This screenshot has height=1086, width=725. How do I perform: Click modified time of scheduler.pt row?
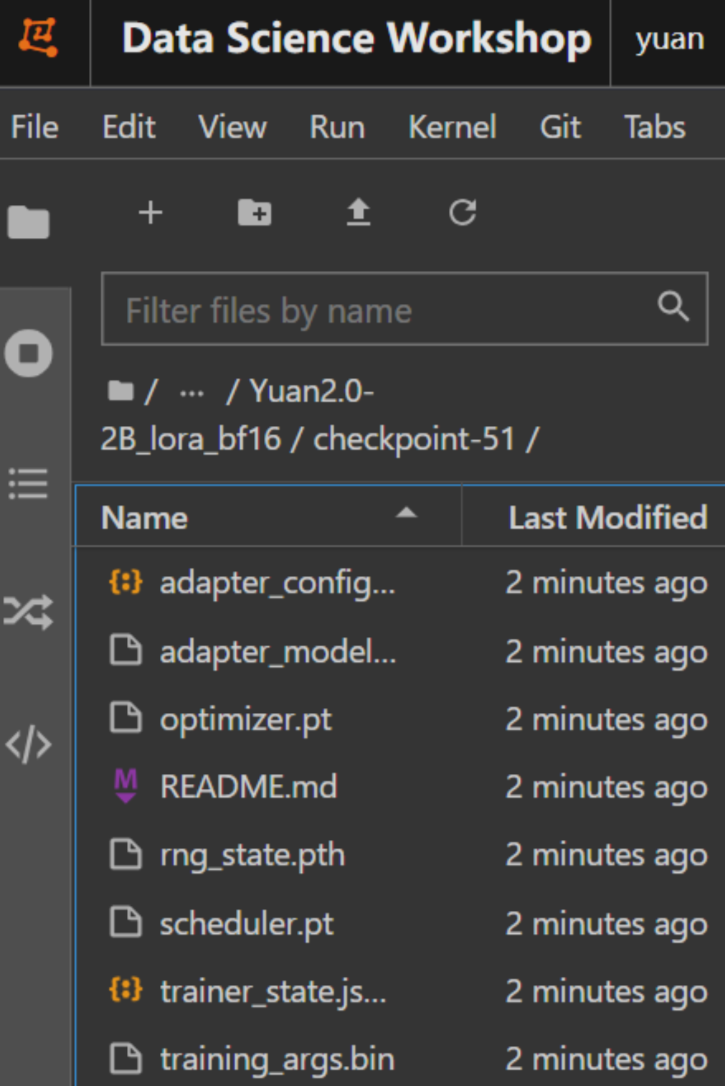point(607,924)
